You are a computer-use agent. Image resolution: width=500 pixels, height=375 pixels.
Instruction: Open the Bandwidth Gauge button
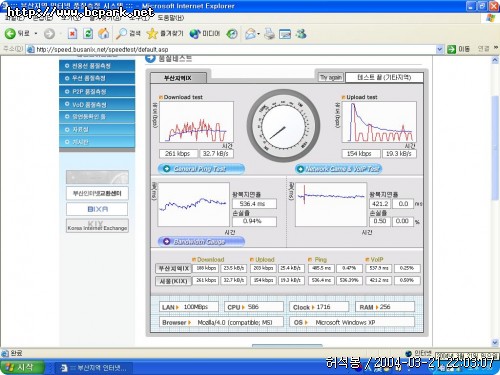coord(201,241)
